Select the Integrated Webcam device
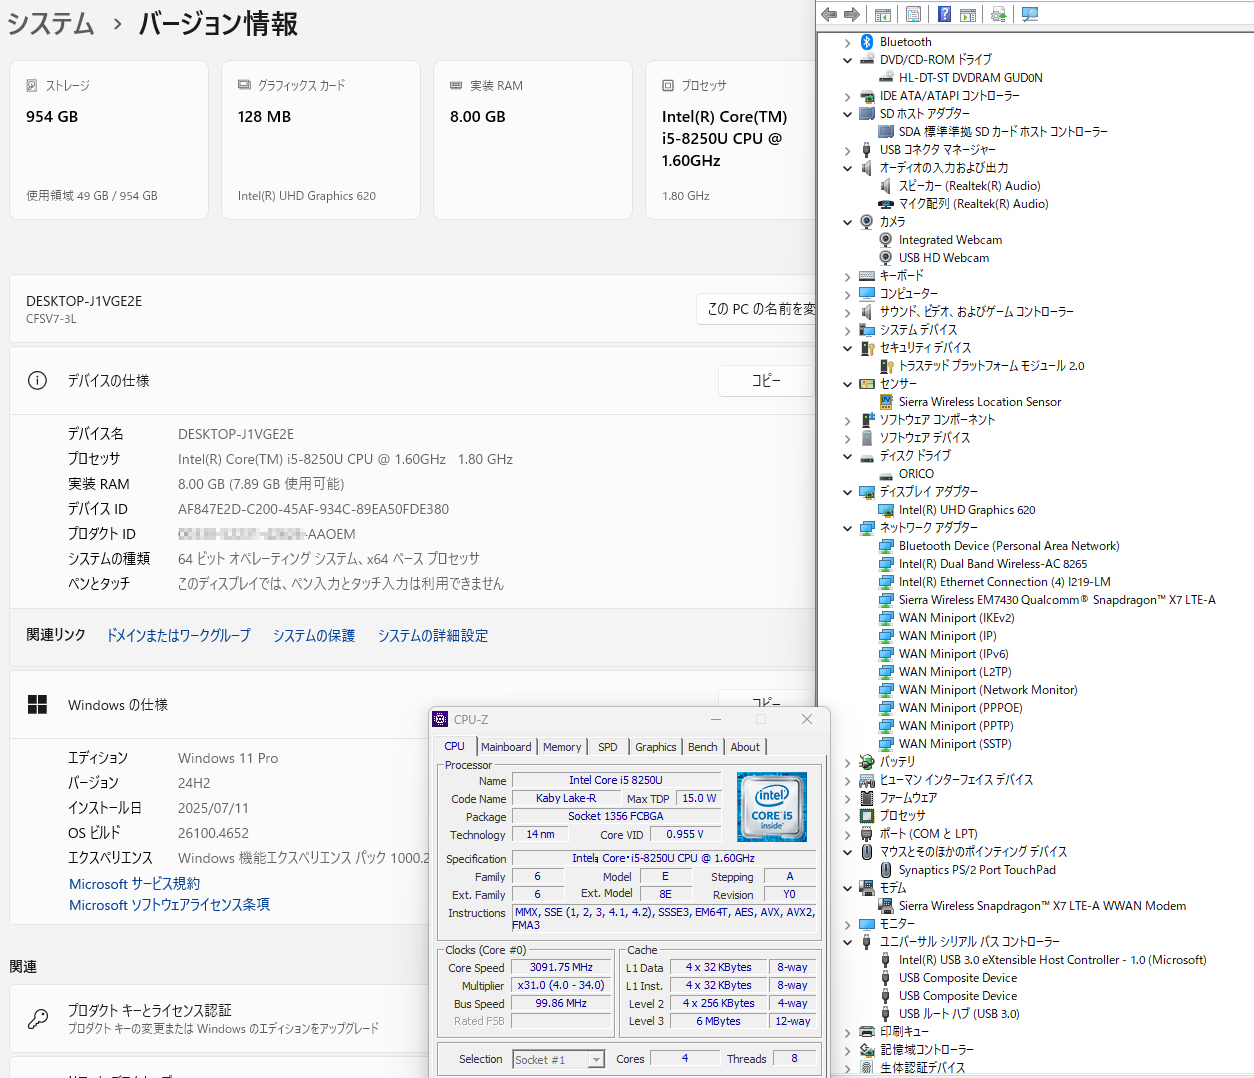1254x1078 pixels. [x=949, y=240]
